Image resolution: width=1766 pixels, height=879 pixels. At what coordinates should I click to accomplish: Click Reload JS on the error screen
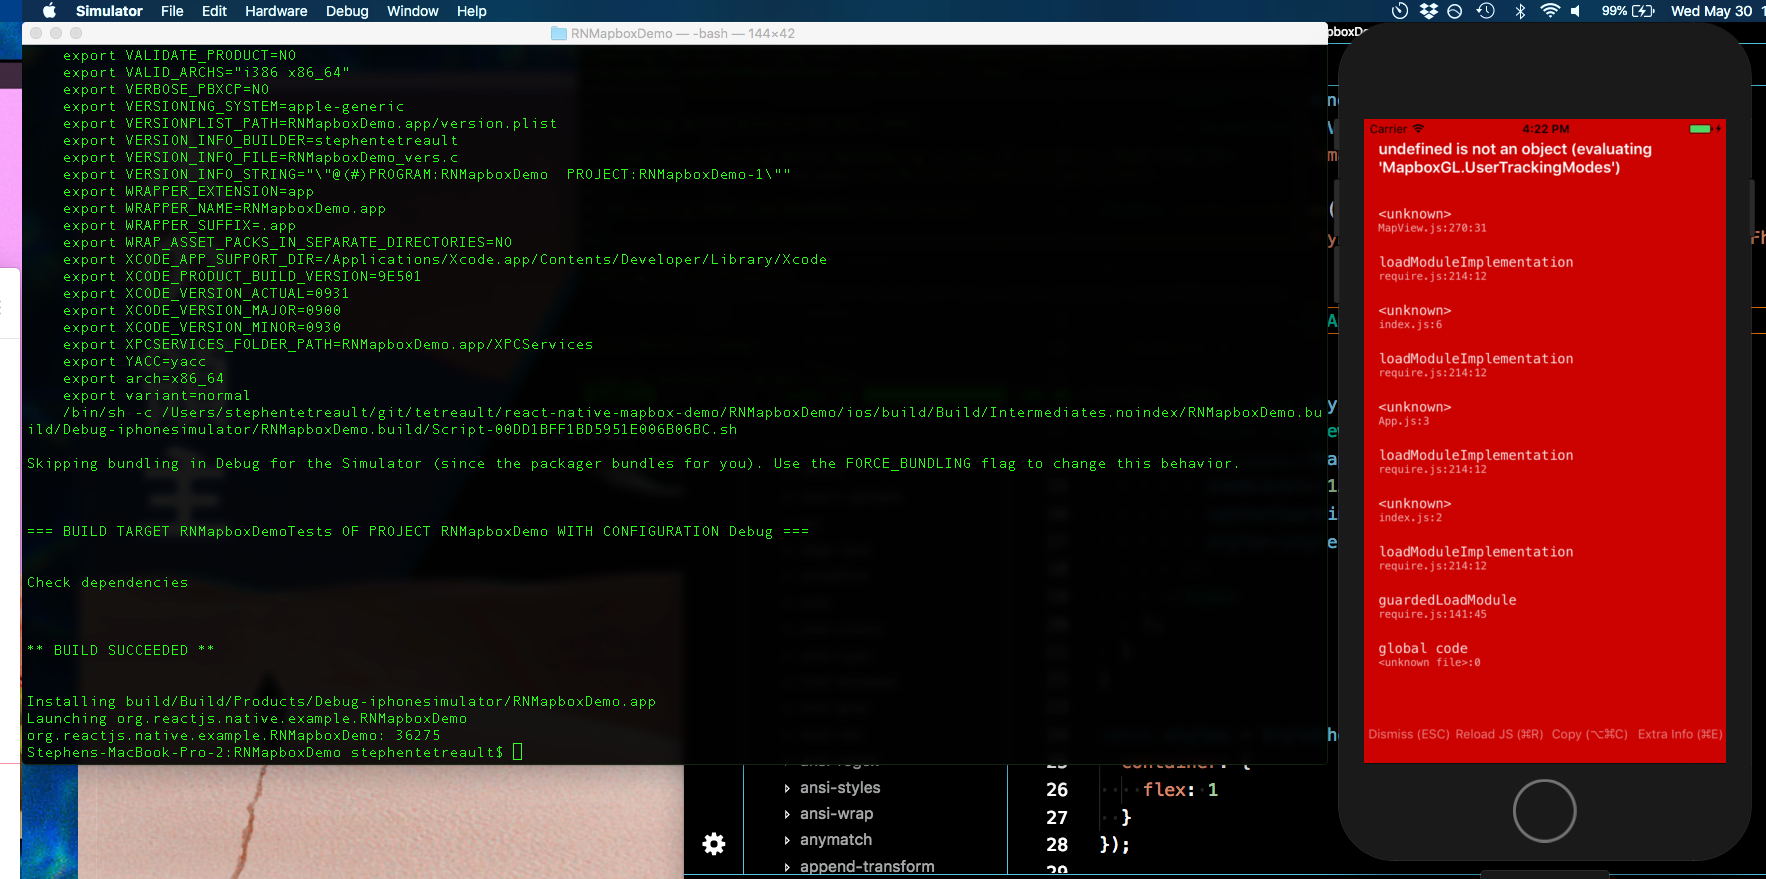[x=1499, y=734]
